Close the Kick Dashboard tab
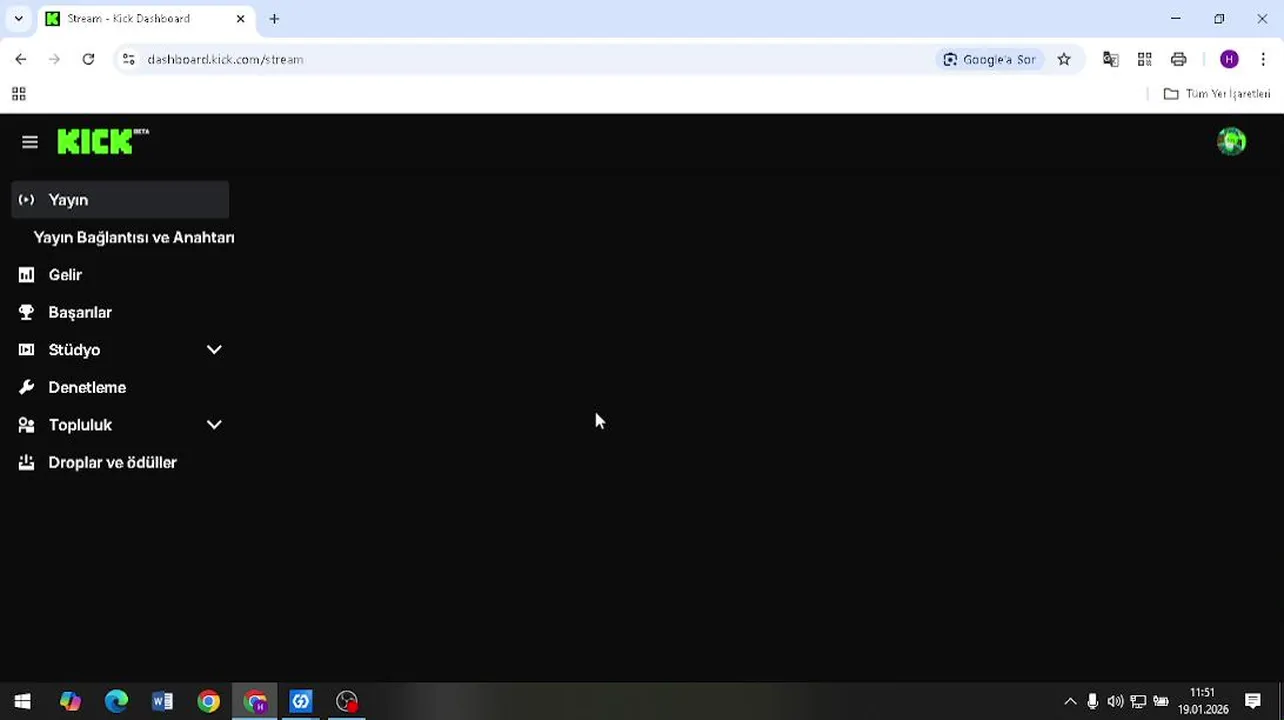 click(241, 18)
